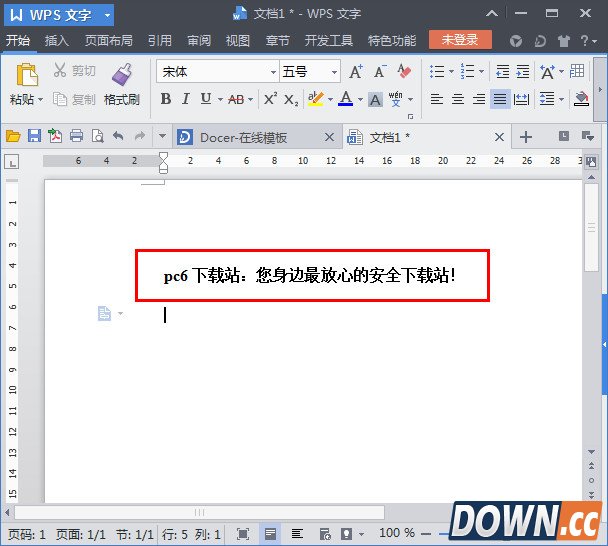The image size is (608, 546).
Task: Click the paragraph layout icon beside cursor
Action: 104,313
